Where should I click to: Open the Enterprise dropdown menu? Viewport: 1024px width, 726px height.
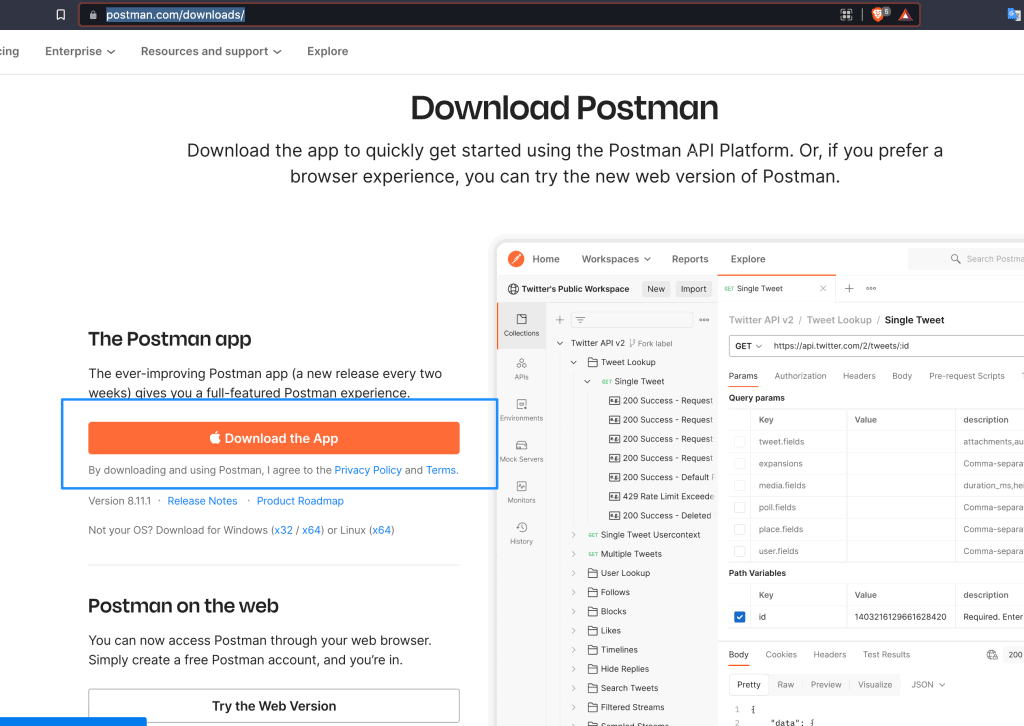[80, 51]
